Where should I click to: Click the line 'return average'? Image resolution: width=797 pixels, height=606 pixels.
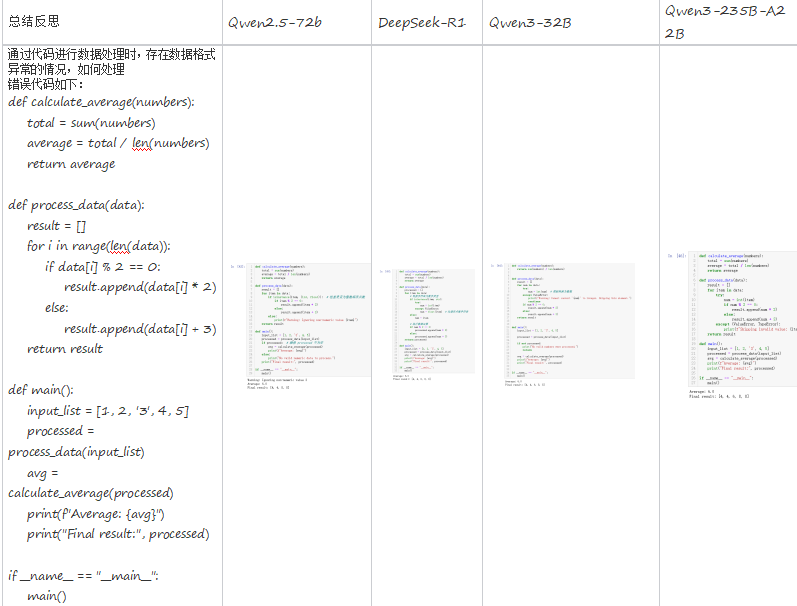click(71, 164)
